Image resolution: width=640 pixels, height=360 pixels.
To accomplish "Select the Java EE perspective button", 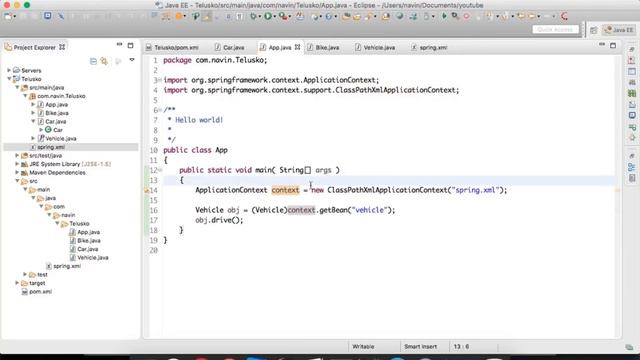I will coord(619,30).
